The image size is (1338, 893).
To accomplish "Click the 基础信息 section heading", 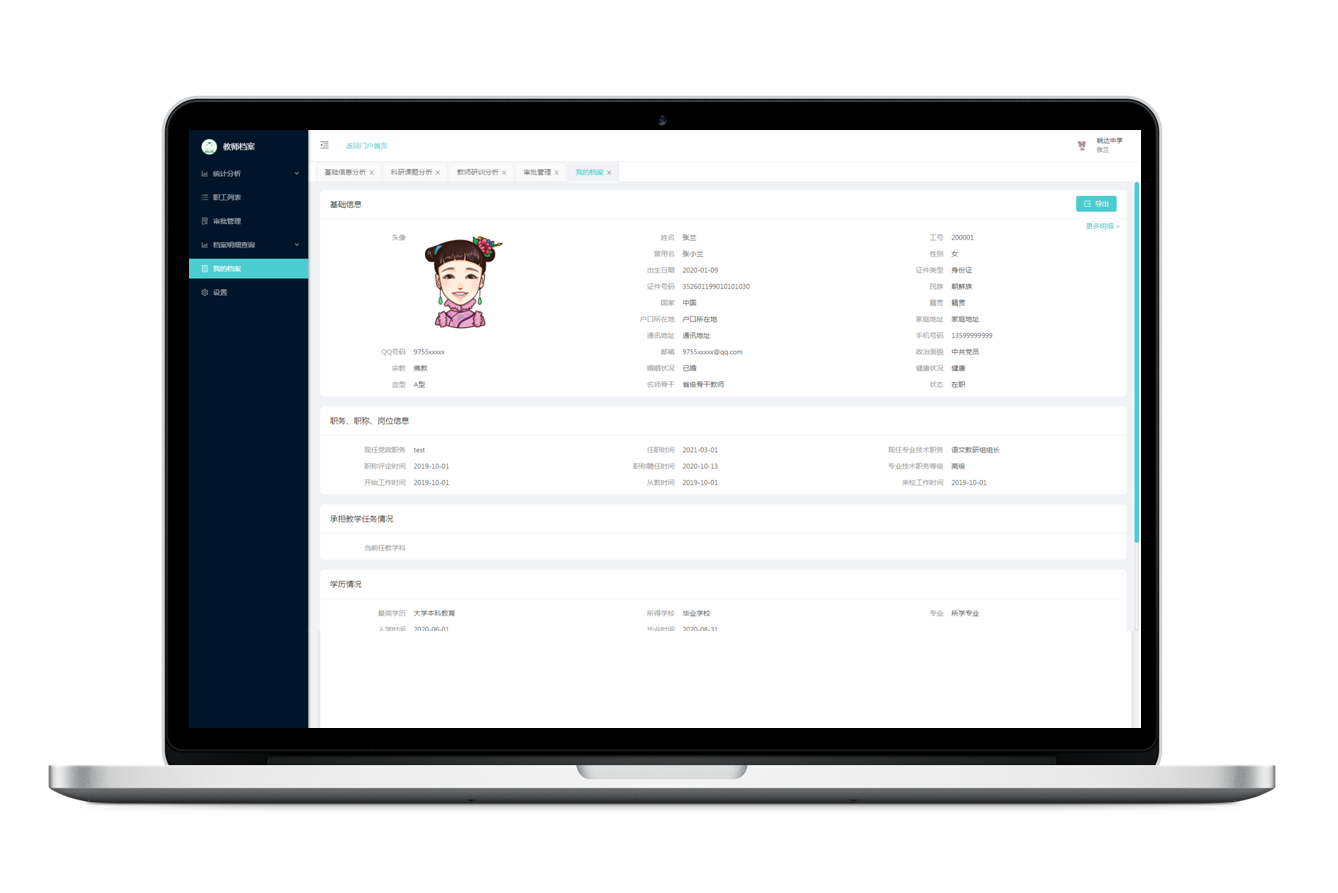I will [346, 205].
